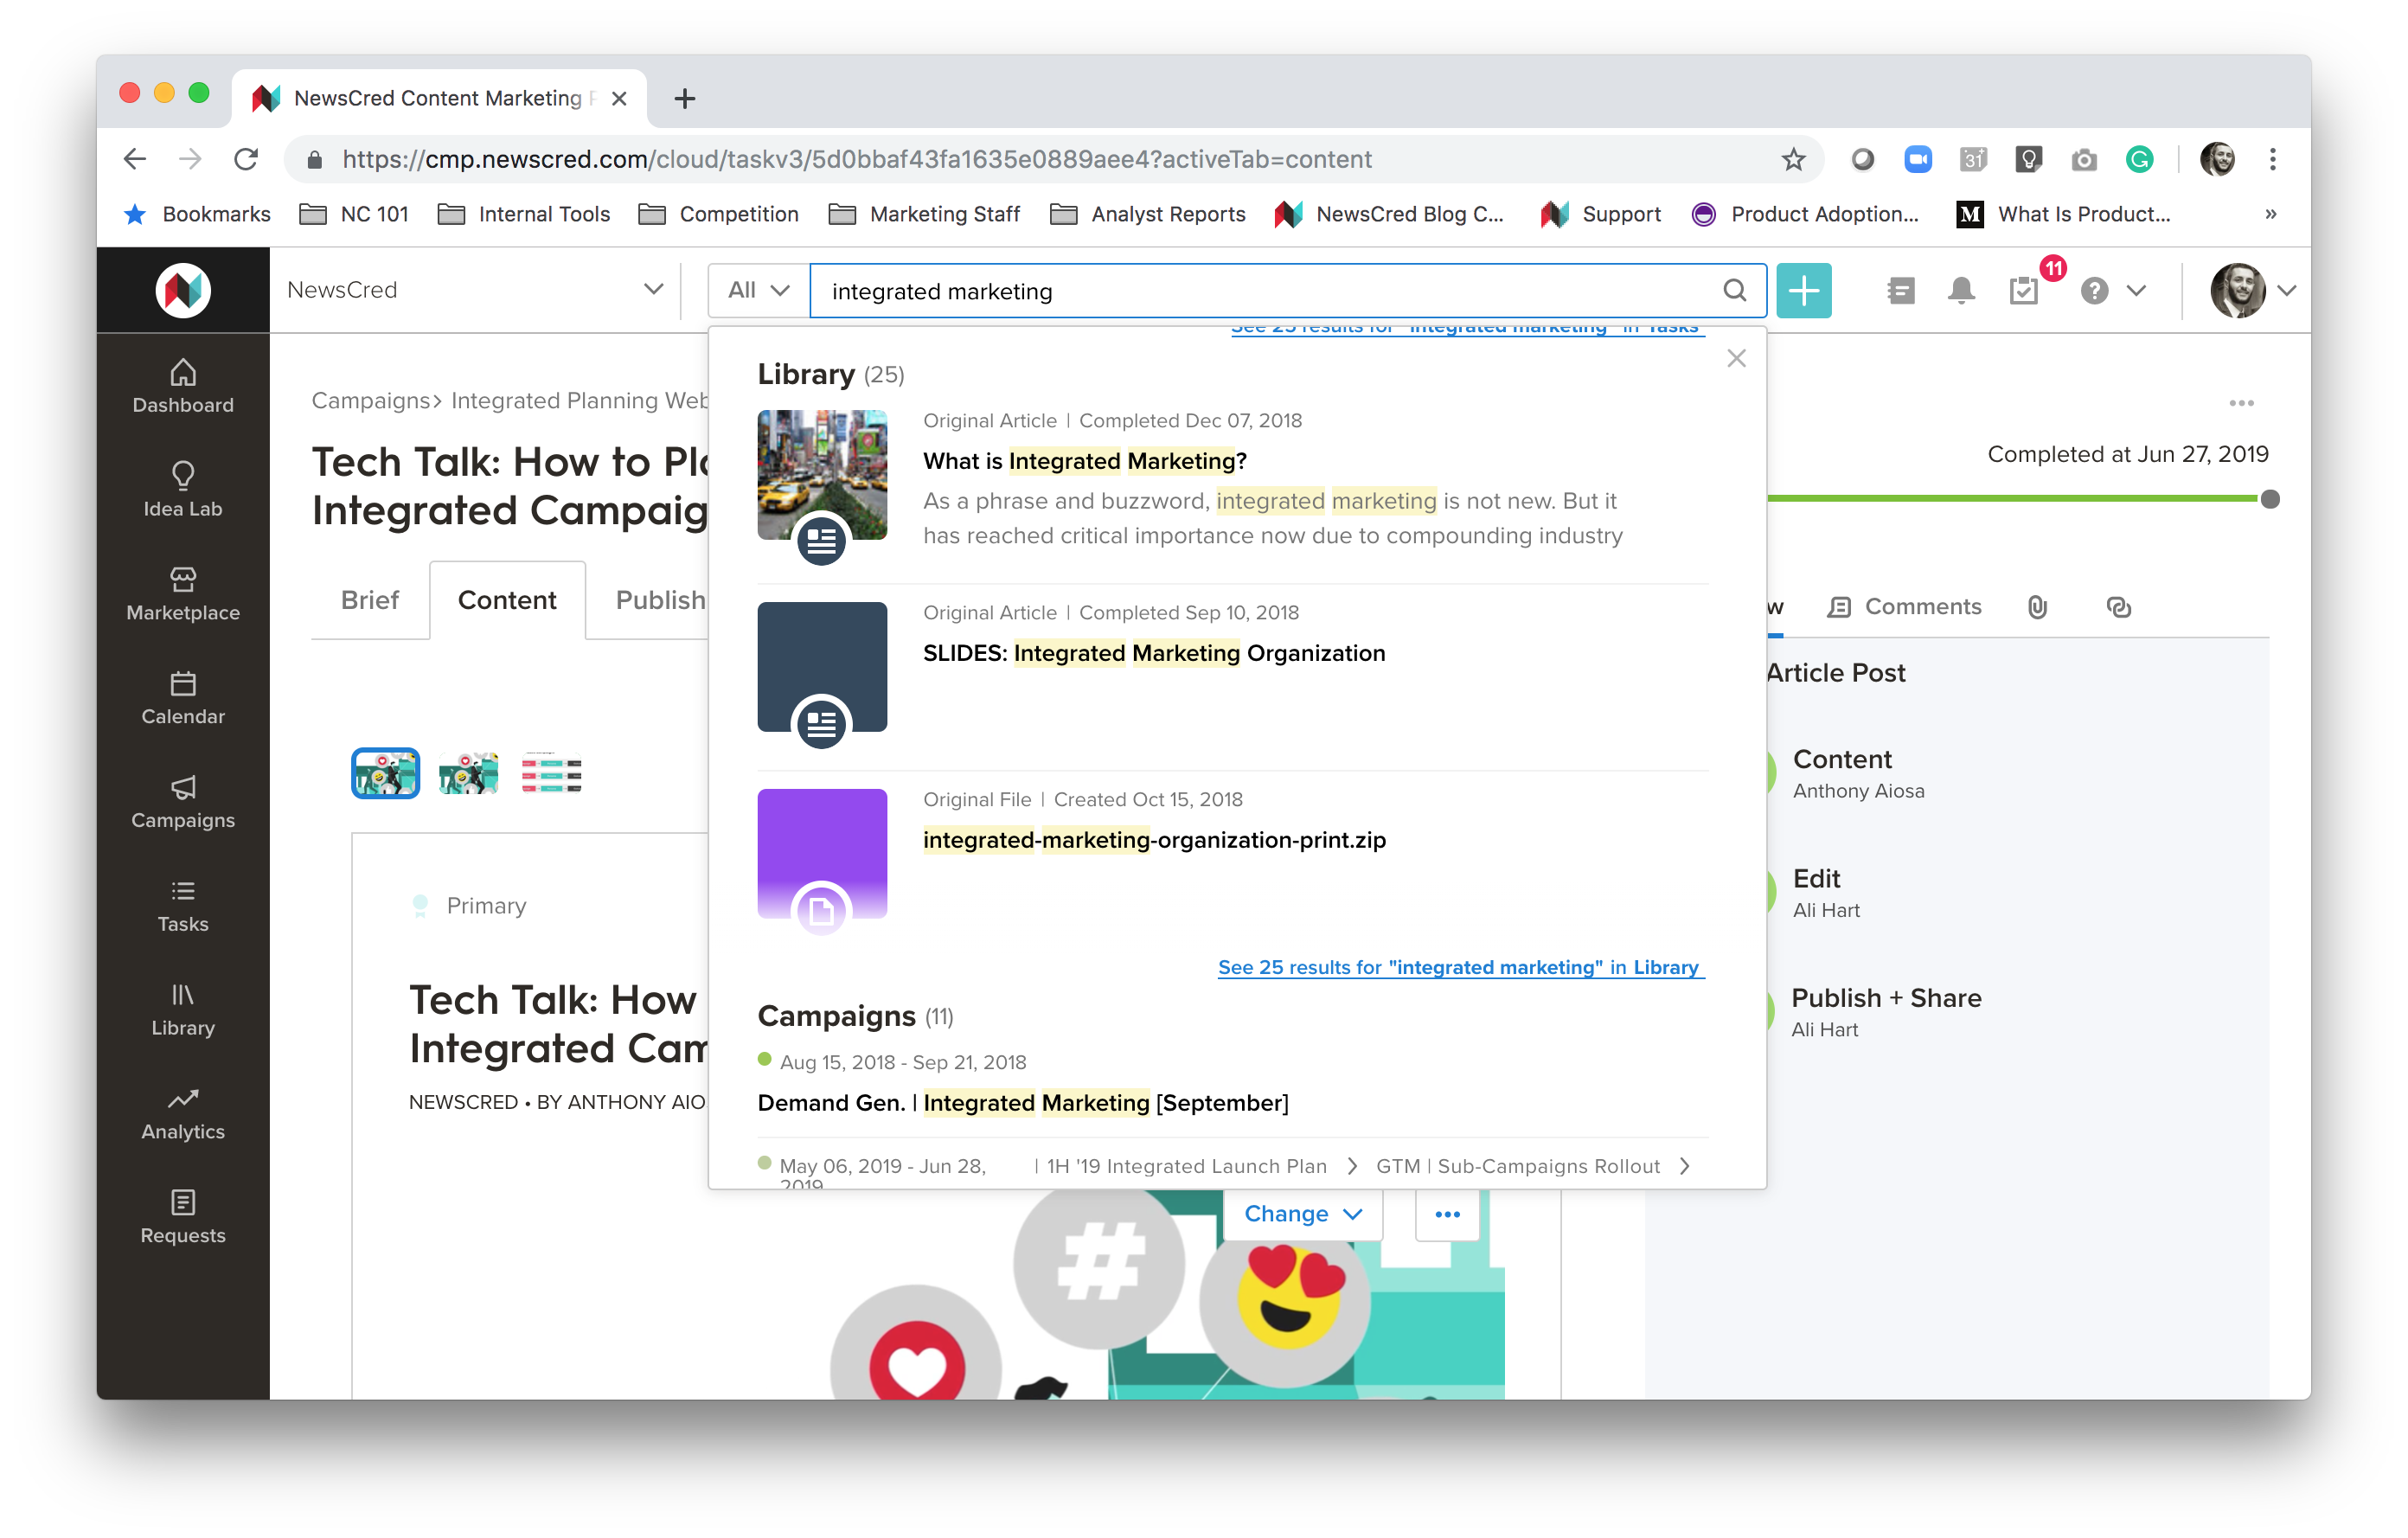Open integrated-marketing-organization-print.zip result

click(x=1154, y=840)
